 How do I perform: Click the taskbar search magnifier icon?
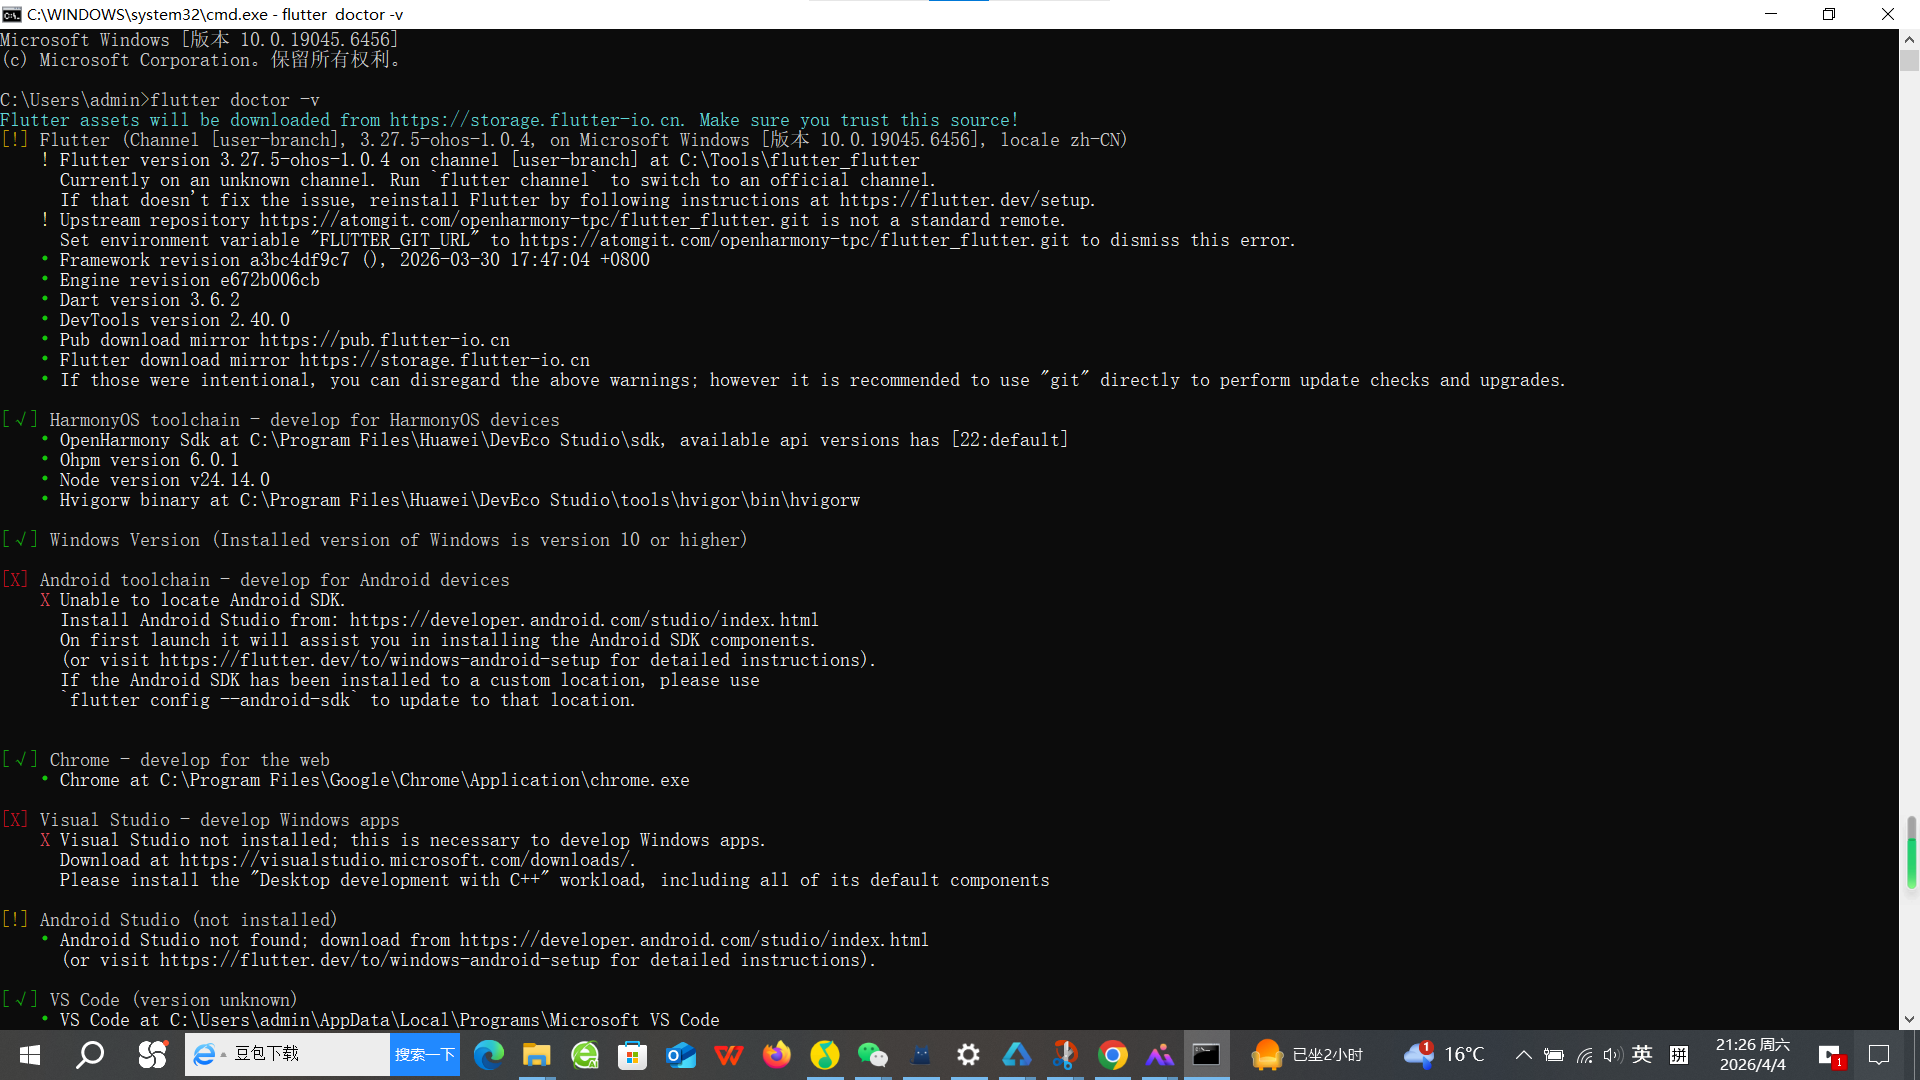[x=91, y=1054]
